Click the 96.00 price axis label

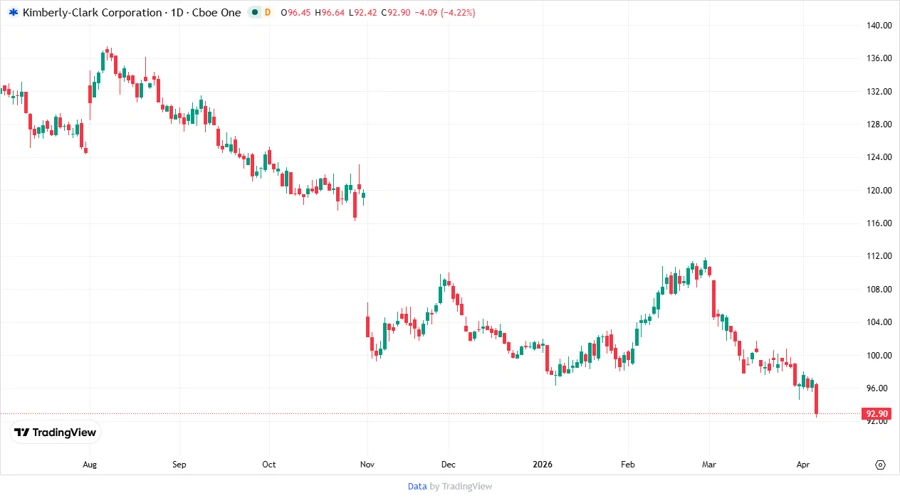pos(876,388)
